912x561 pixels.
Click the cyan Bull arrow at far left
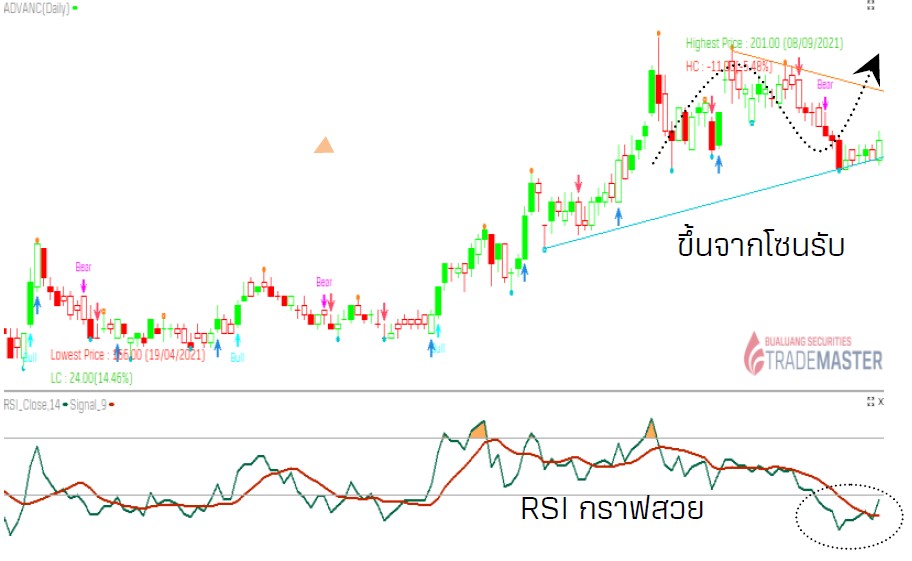click(x=29, y=341)
